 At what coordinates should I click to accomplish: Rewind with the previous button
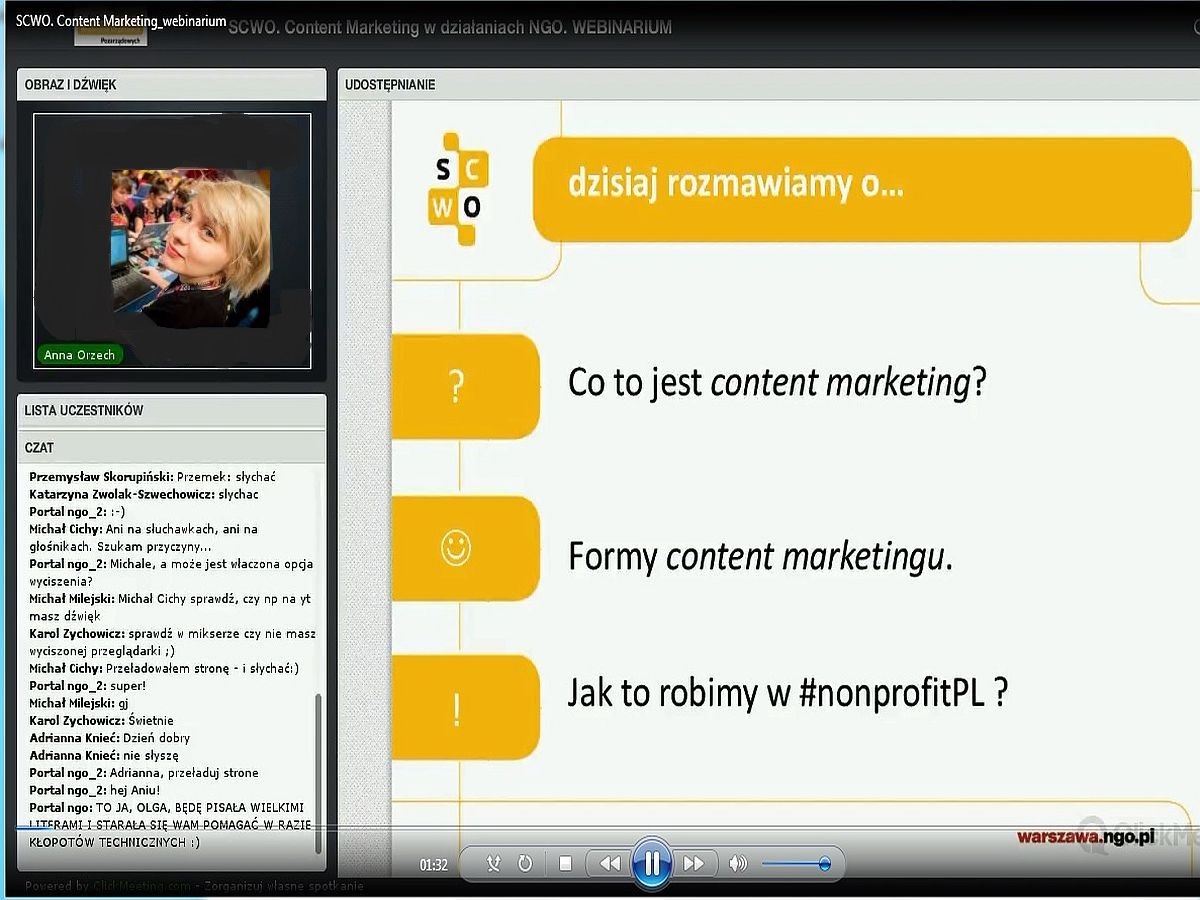[x=609, y=864]
